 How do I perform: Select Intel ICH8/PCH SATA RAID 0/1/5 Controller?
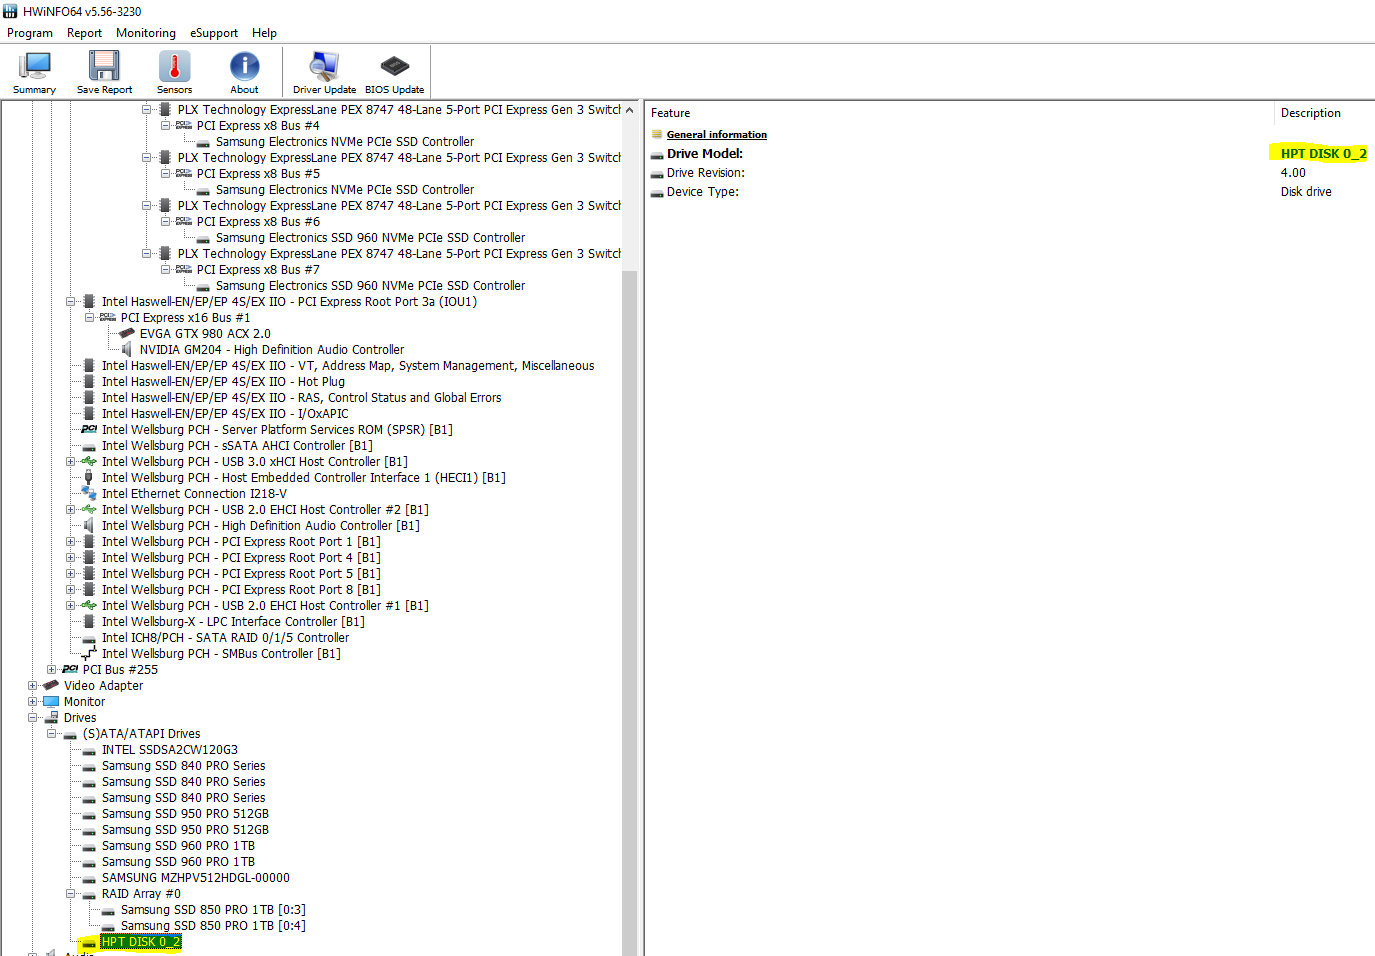(x=225, y=638)
